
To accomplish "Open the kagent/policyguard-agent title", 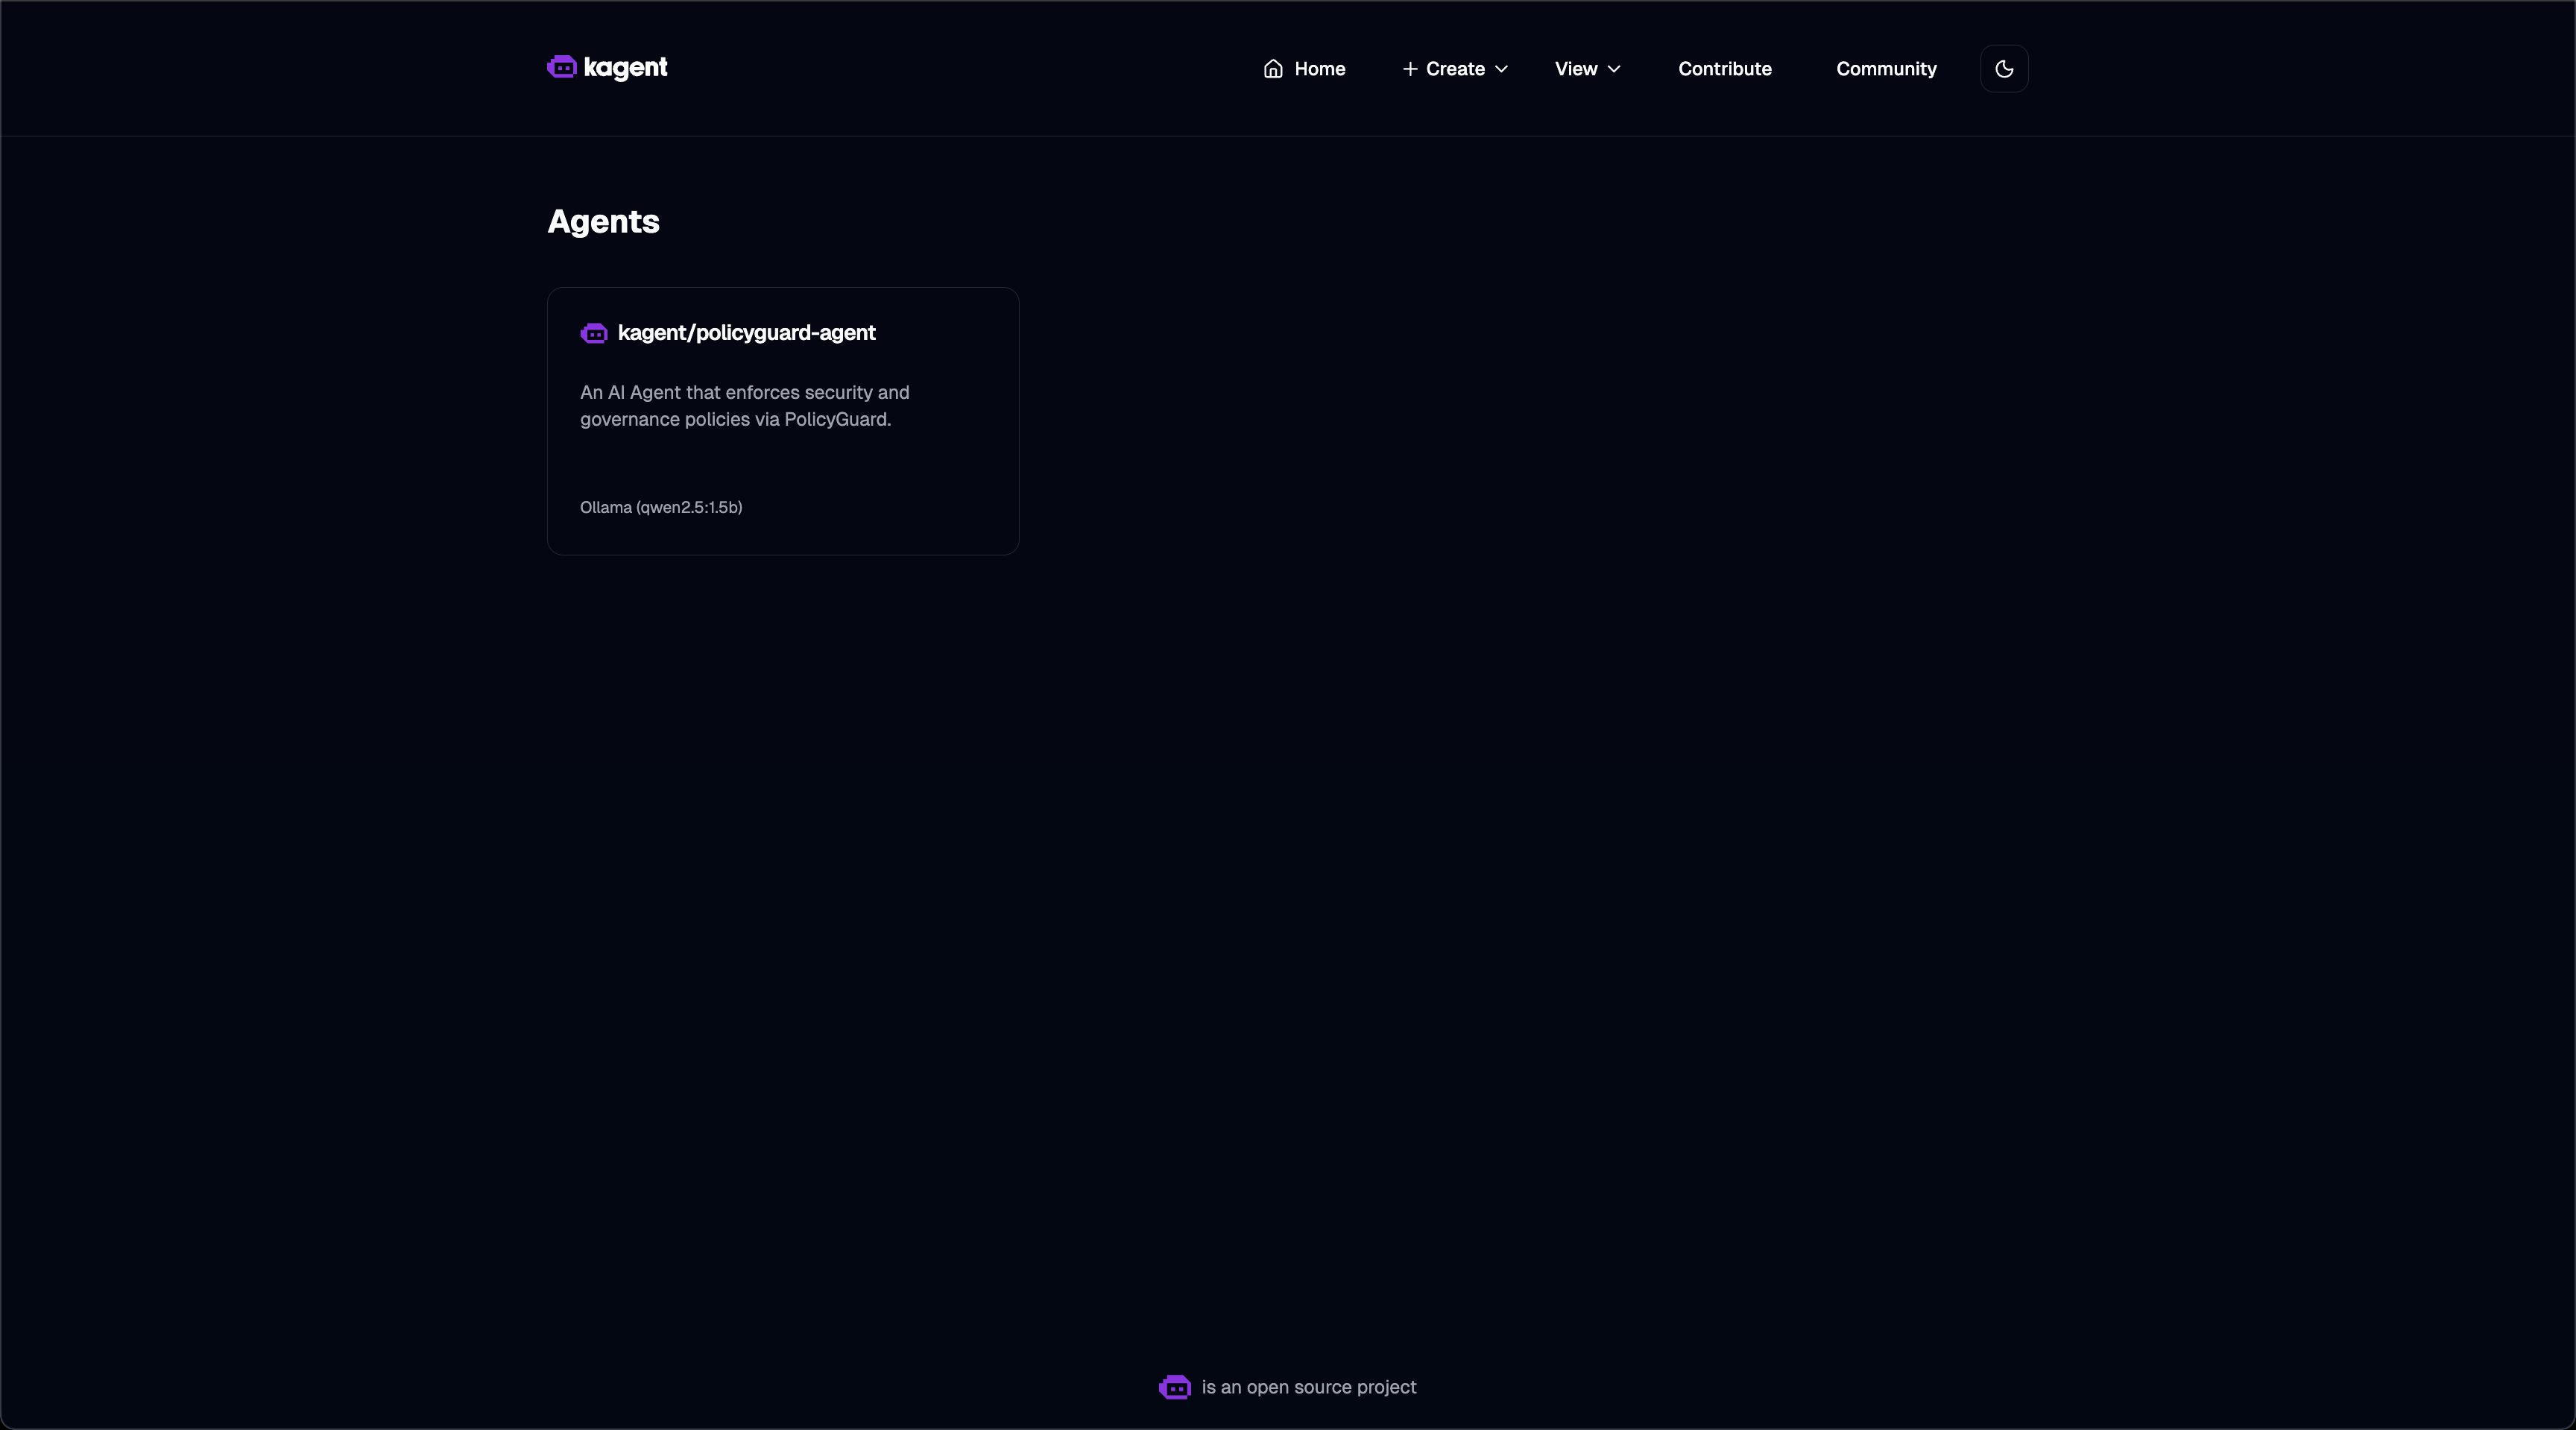I will tap(746, 333).
